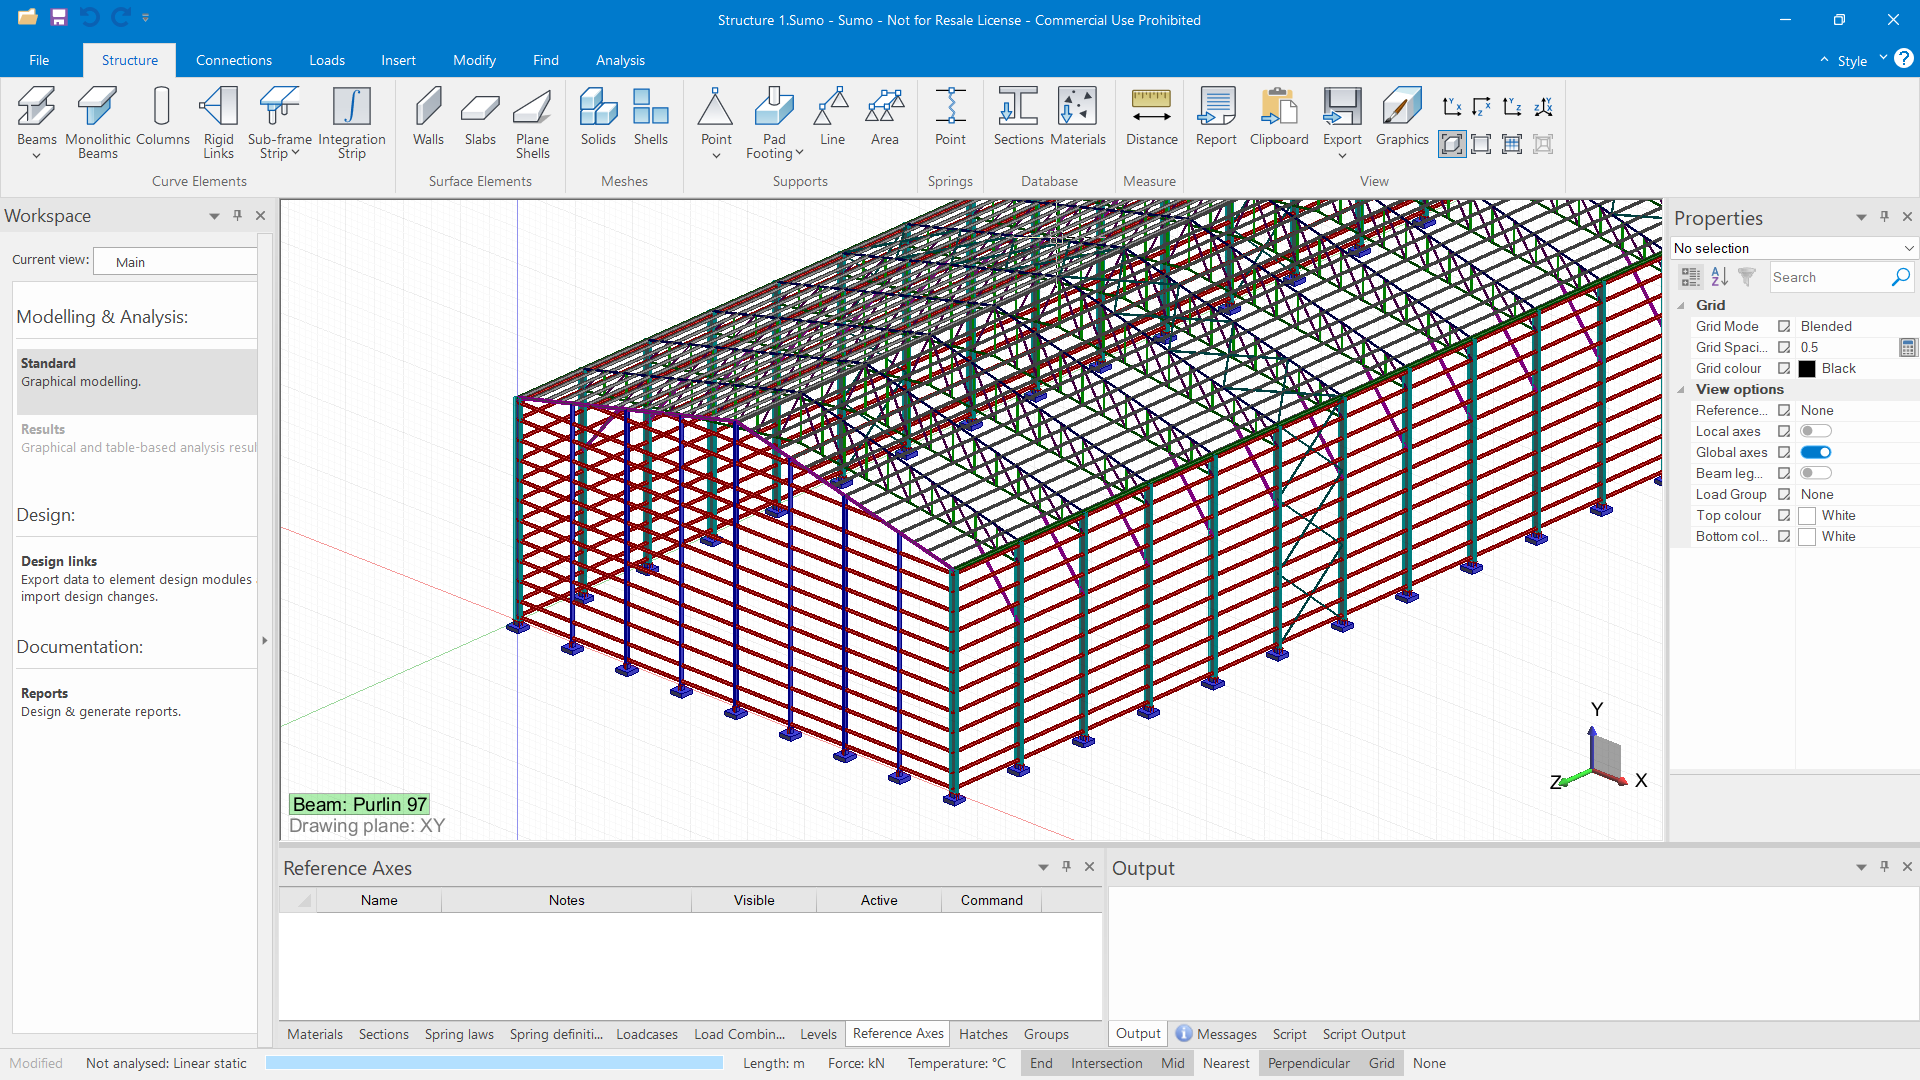The width and height of the screenshot is (1920, 1080).
Task: Enable Perpendicular snap in status bar
Action: [1310, 1063]
